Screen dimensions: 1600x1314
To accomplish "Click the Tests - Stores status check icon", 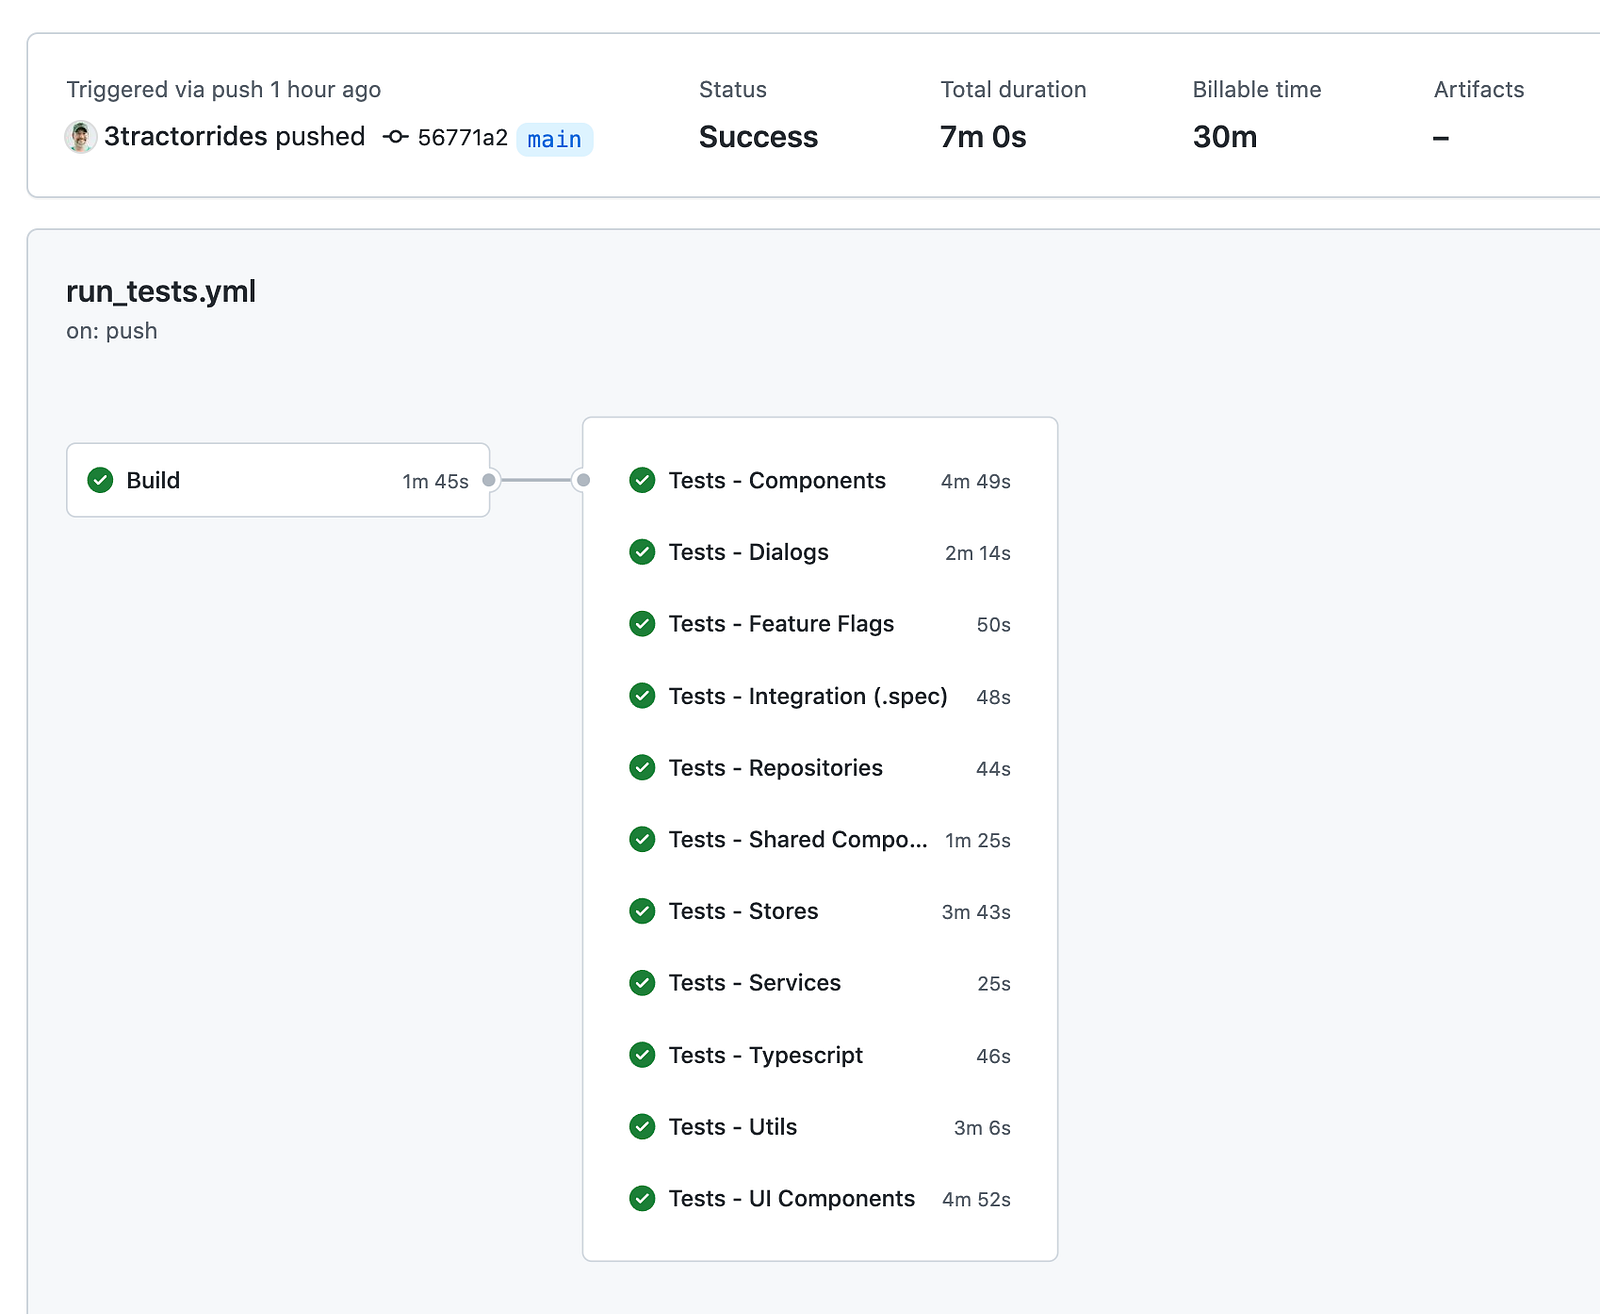I will pyautogui.click(x=642, y=911).
